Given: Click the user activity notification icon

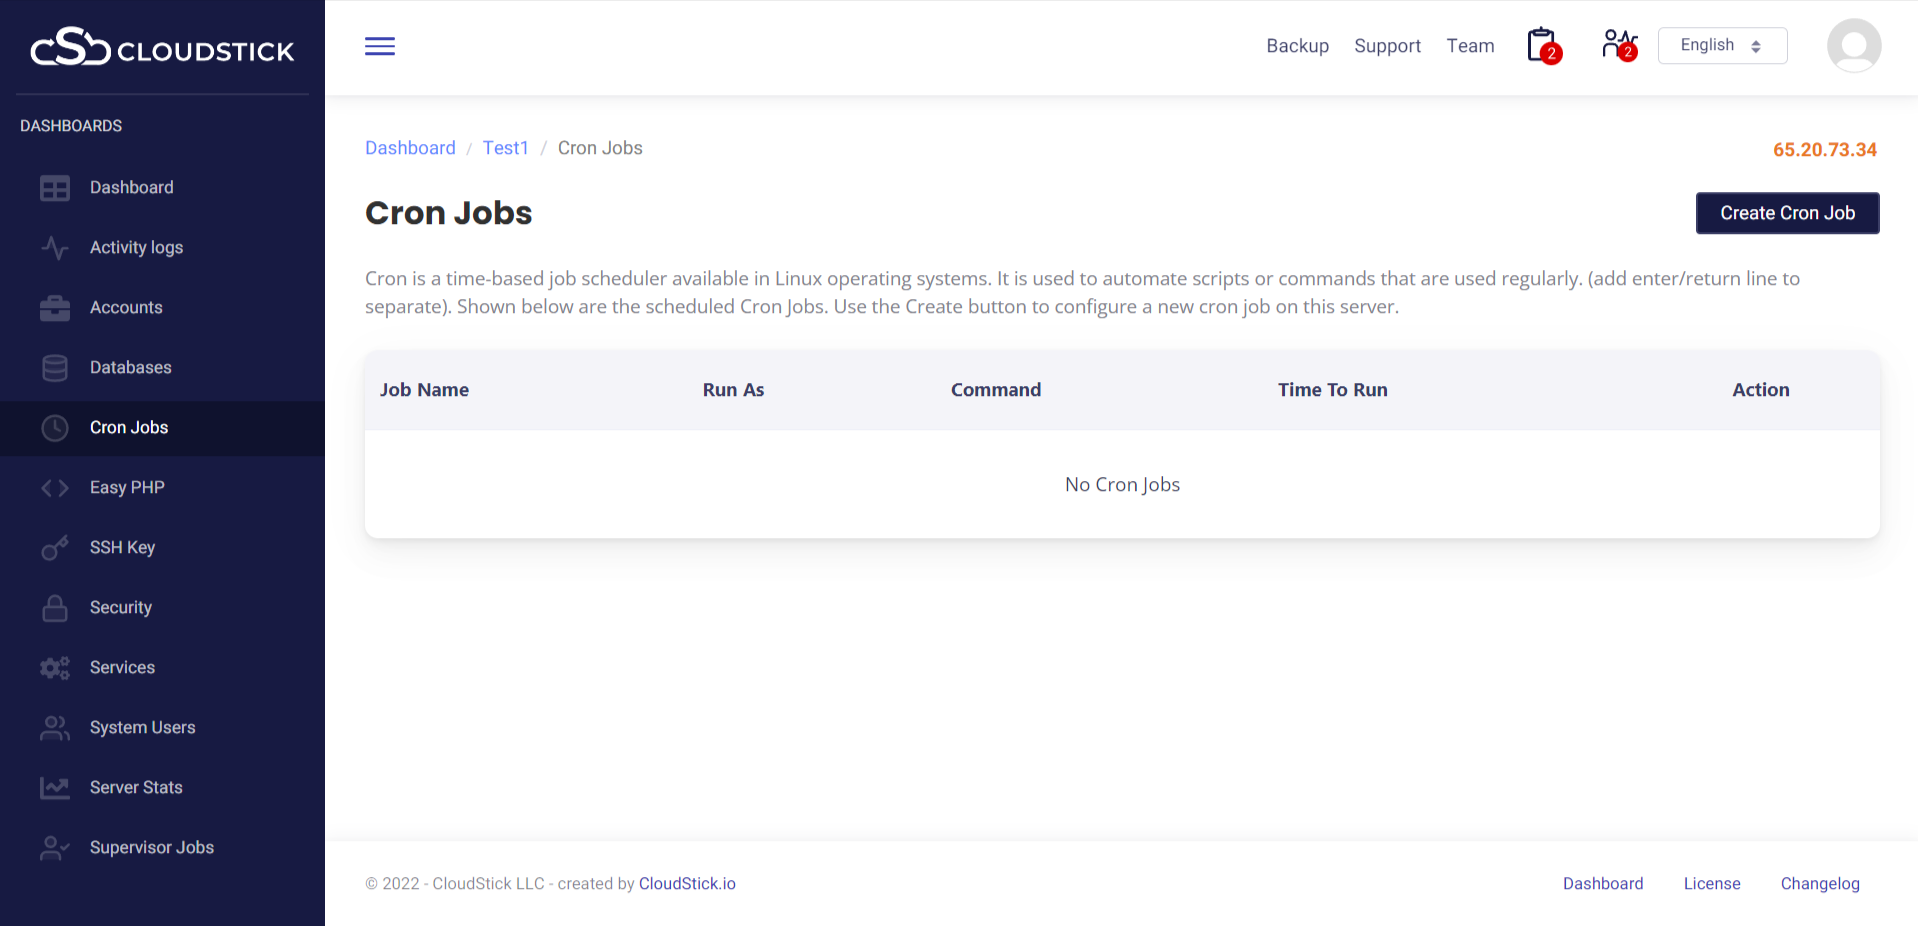Looking at the screenshot, I should (1618, 45).
